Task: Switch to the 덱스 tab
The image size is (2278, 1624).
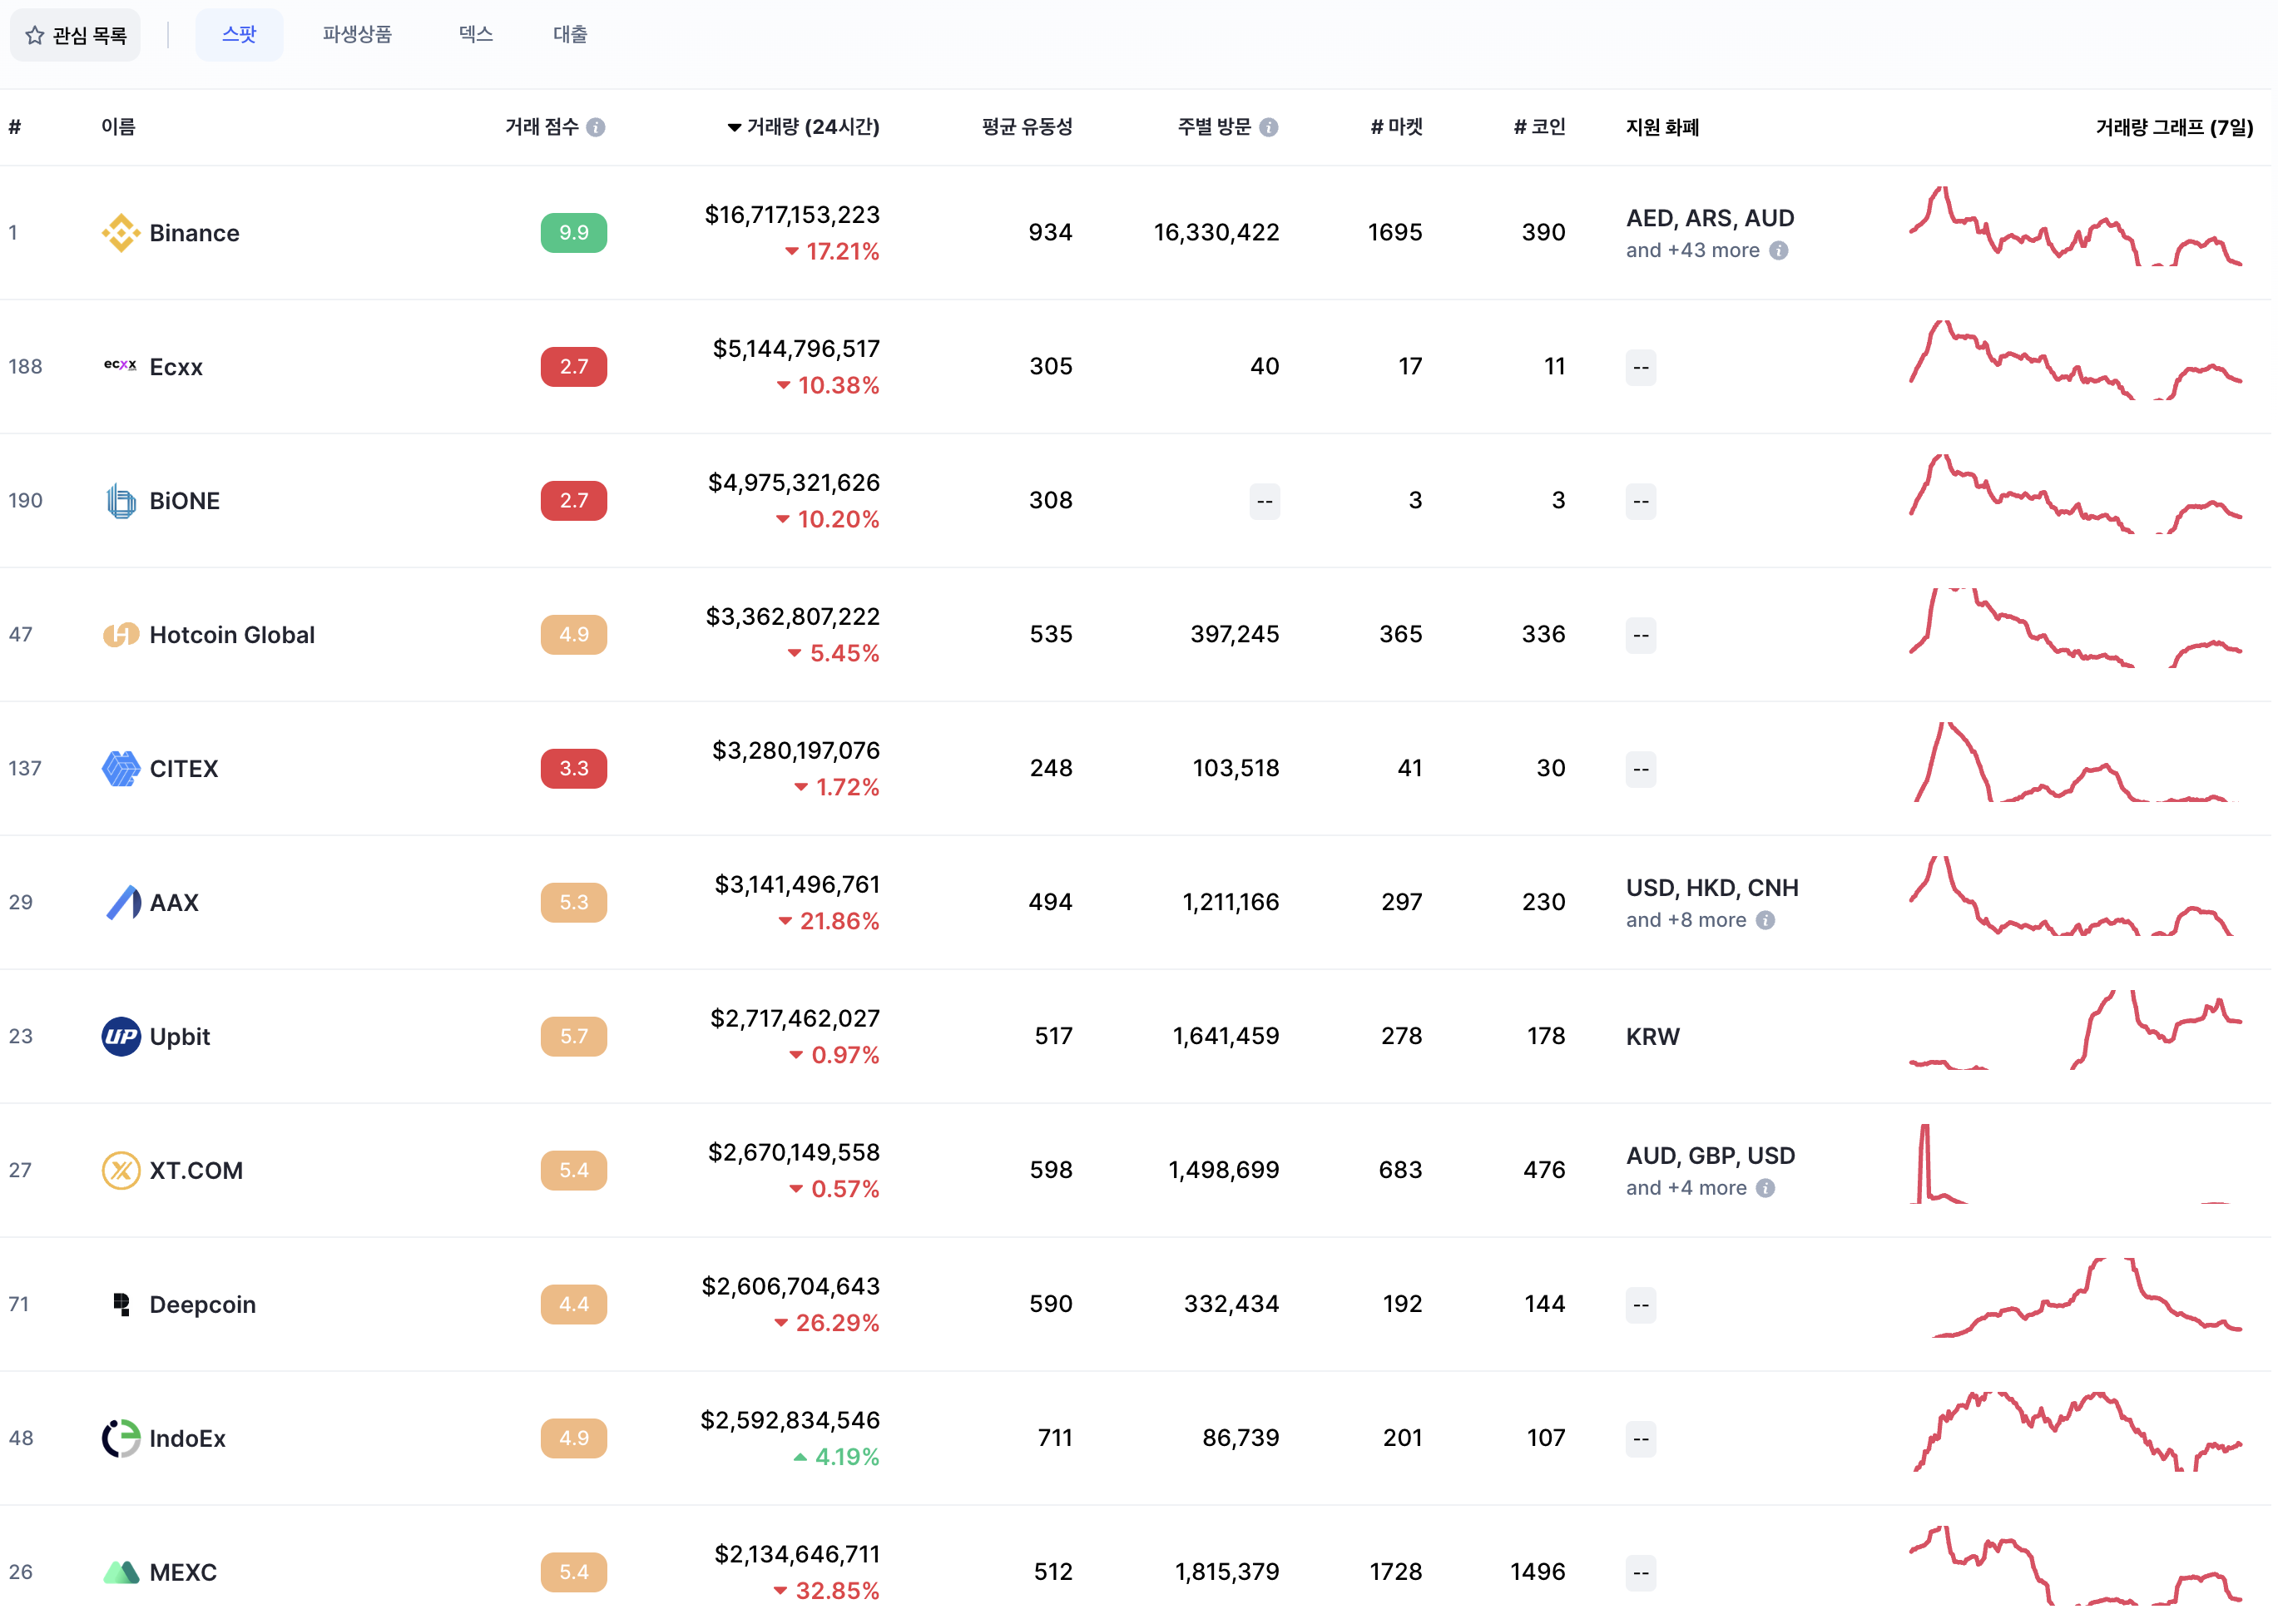Action: tap(476, 35)
